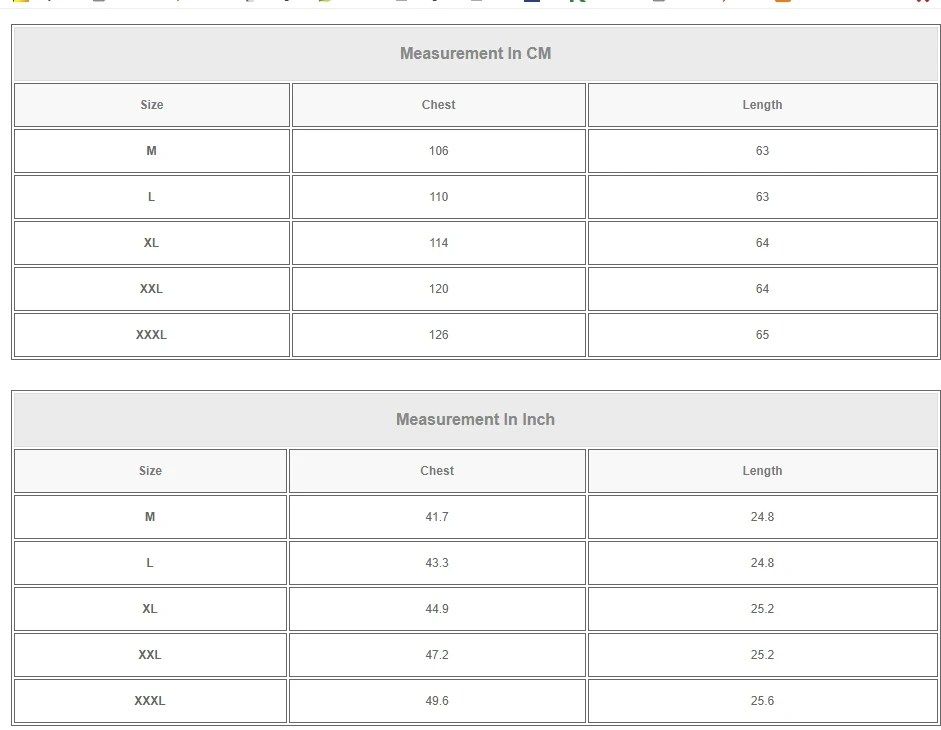The height and width of the screenshot is (730, 941).
Task: Click chest value 114 in XL row
Action: coord(438,243)
